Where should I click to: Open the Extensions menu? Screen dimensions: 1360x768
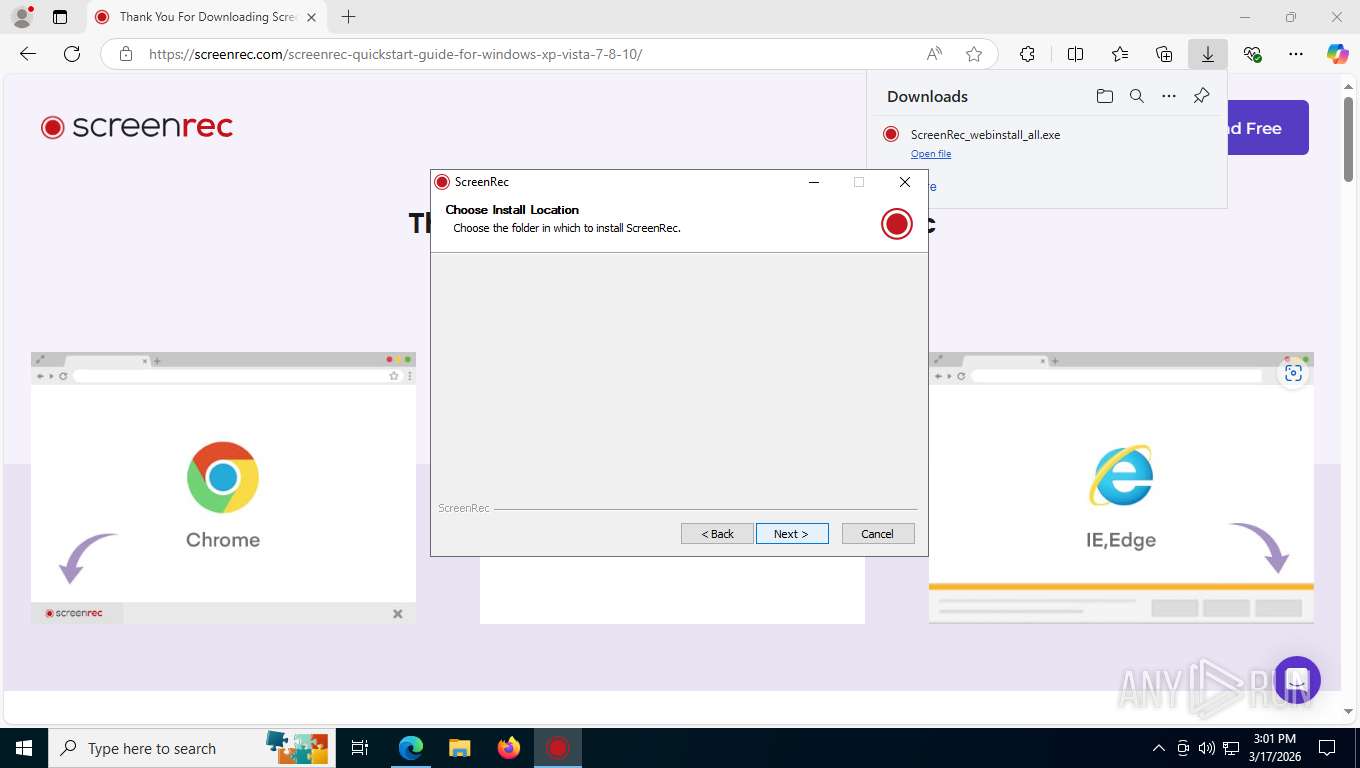click(1027, 54)
